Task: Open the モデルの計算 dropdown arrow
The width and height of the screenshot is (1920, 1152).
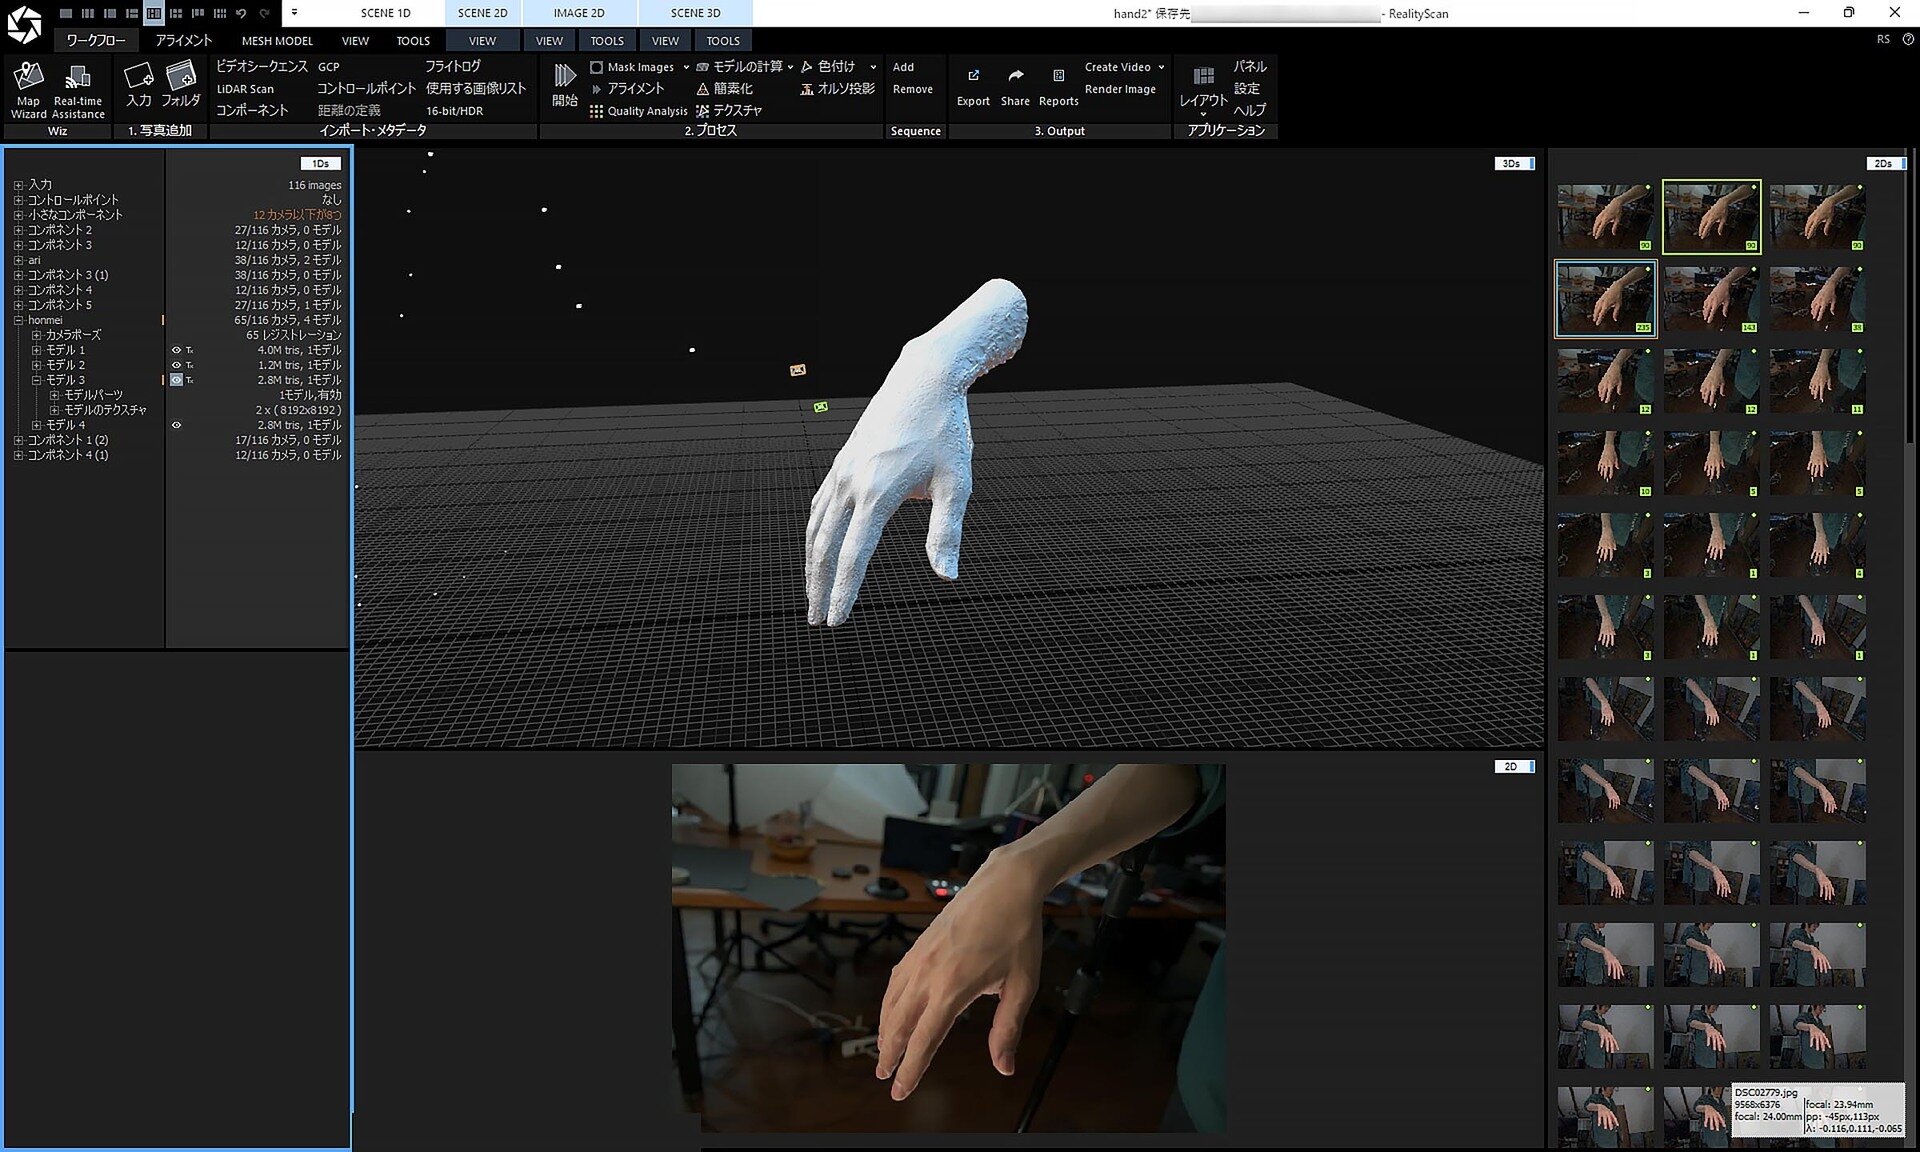Action: (x=790, y=67)
